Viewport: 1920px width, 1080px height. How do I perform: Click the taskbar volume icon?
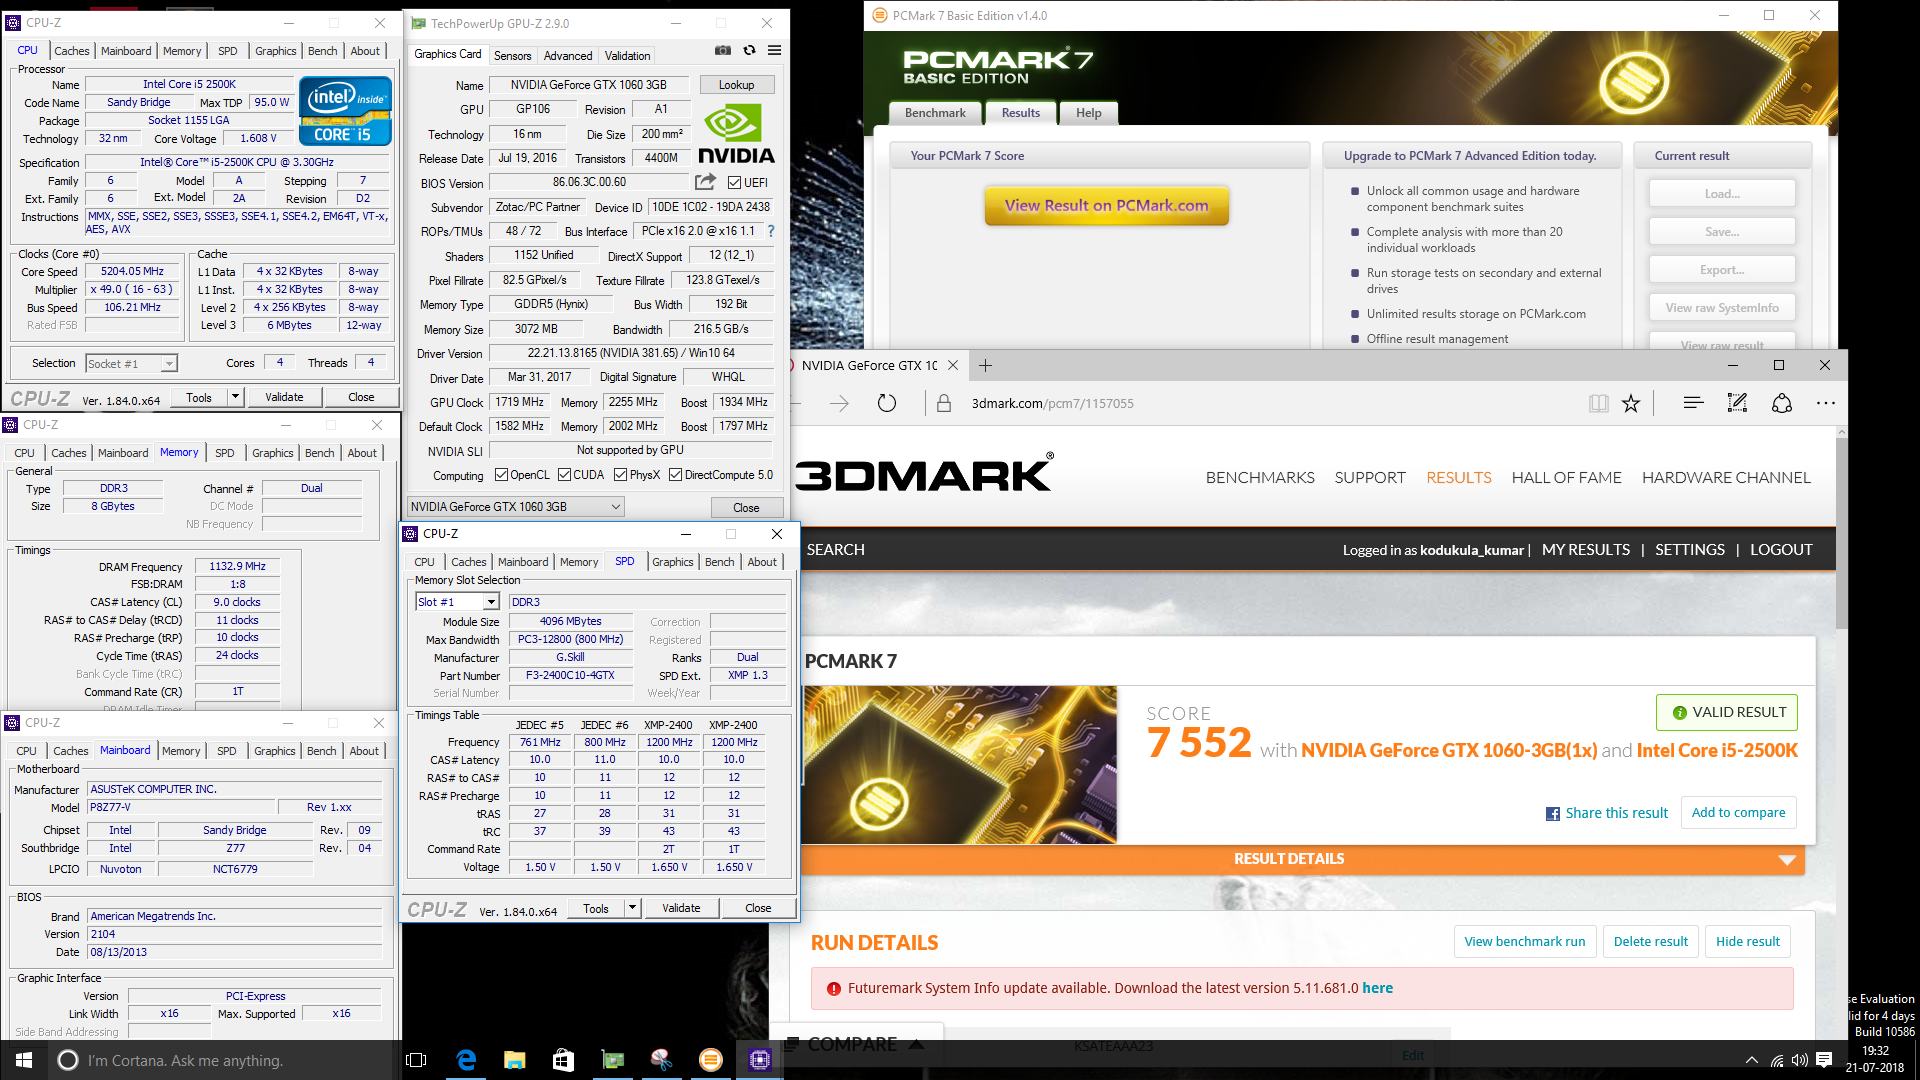tap(1799, 1060)
